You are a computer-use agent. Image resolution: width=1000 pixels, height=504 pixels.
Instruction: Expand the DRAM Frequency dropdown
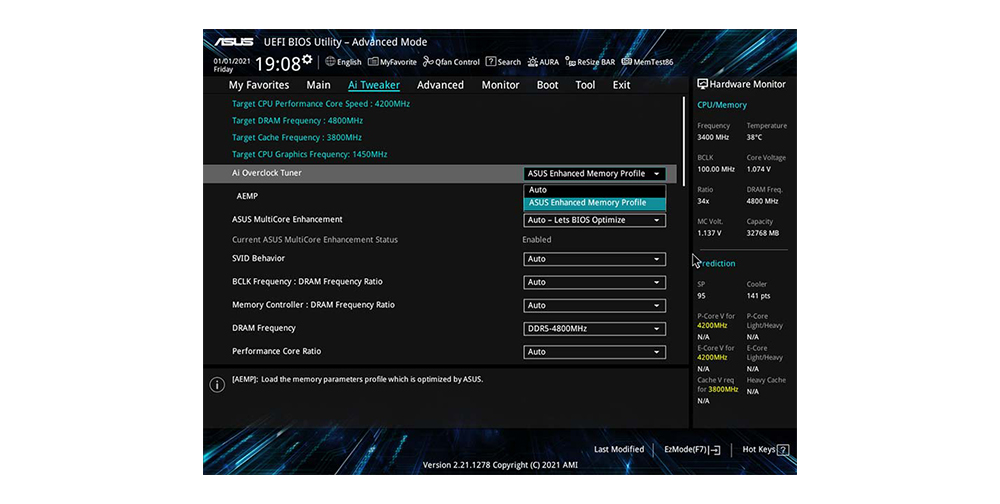click(x=594, y=329)
